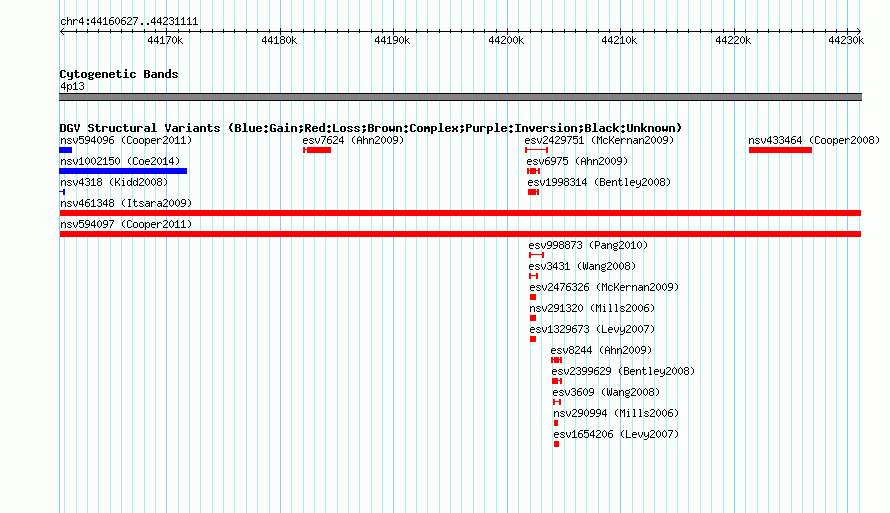Open the esv3609 (Wang2008) variant label

[606, 392]
